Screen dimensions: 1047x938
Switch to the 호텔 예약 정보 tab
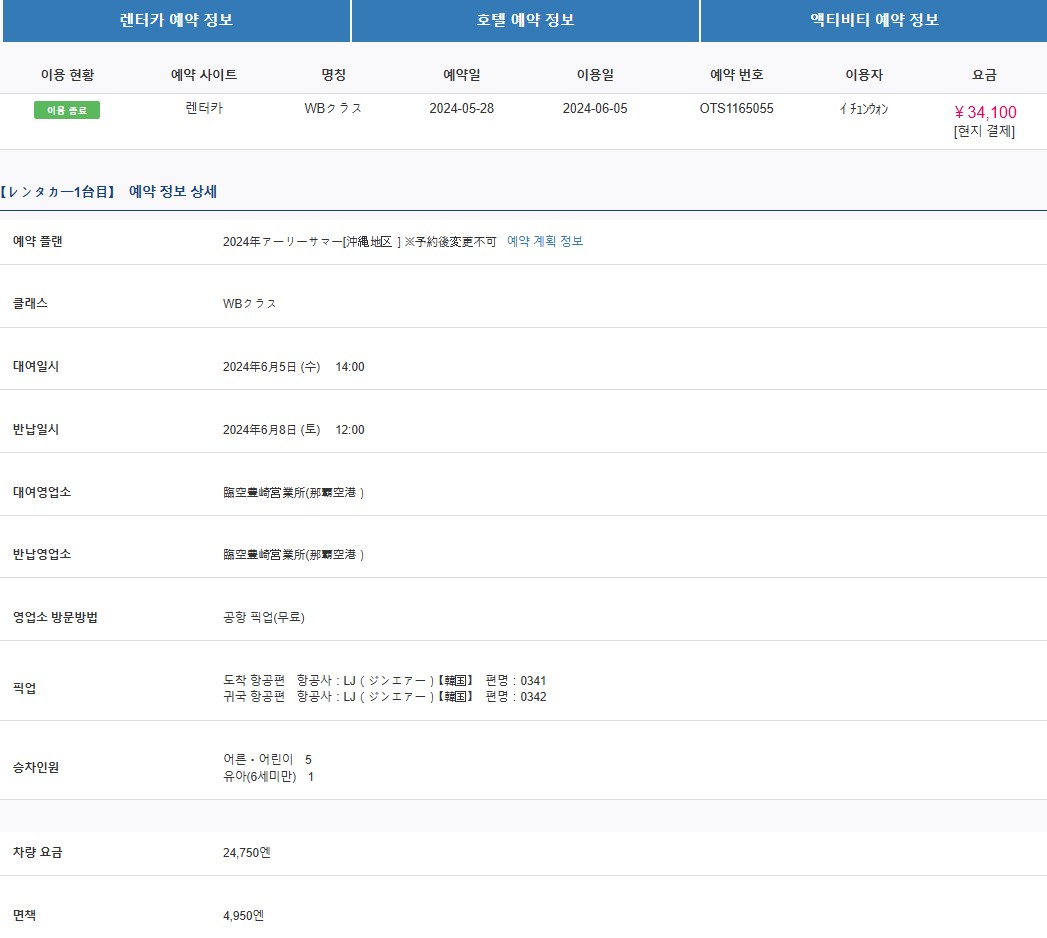click(x=524, y=21)
